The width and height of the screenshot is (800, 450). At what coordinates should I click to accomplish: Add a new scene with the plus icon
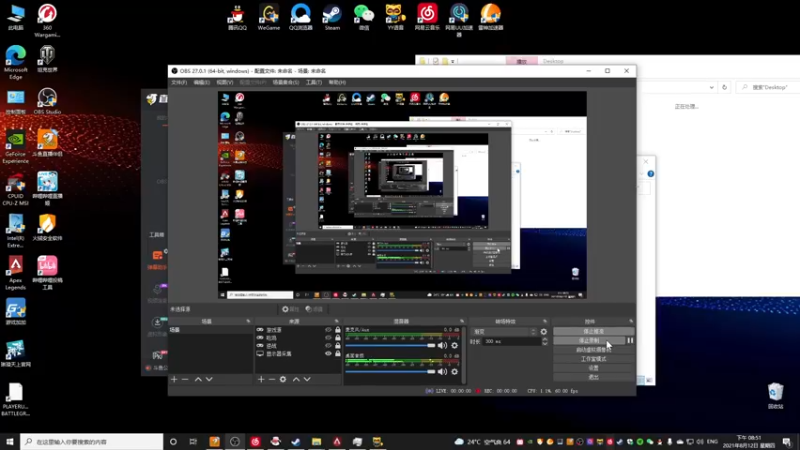point(174,379)
